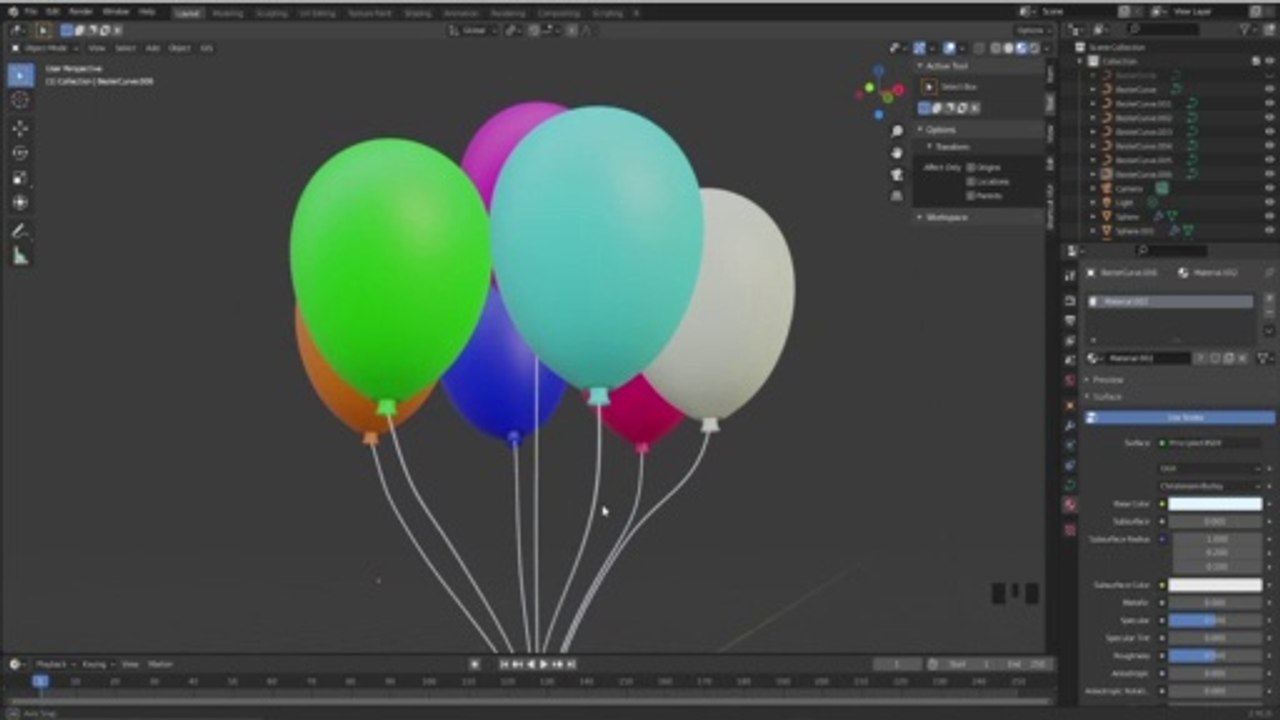Switch perspective/orthographic with grid icon
Viewport: 1280px width, 720px height.
(x=897, y=196)
